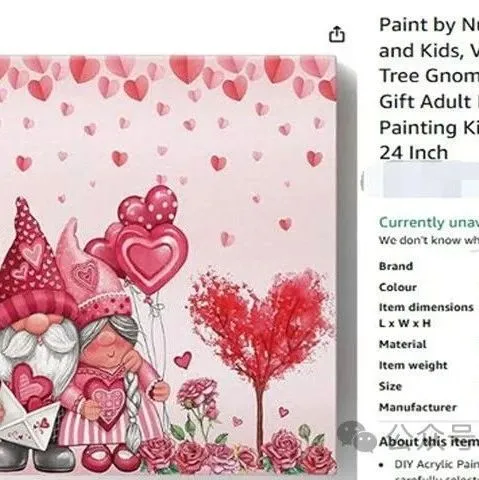479x480 pixels.
Task: Click the DIY Acrylic Paint bullet text
Action: (436, 464)
